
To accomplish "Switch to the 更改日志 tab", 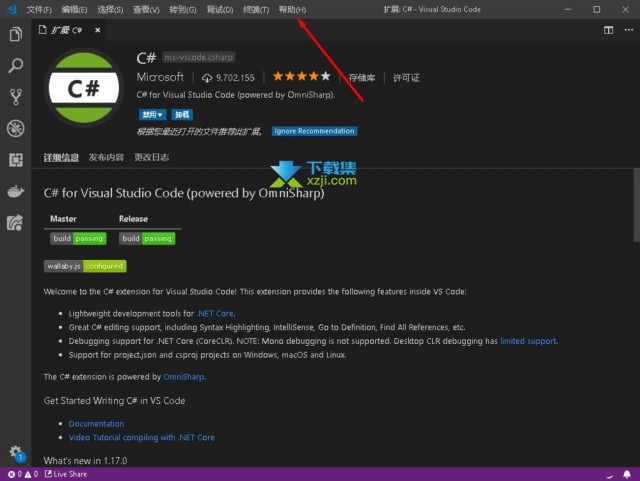I will pyautogui.click(x=151, y=157).
